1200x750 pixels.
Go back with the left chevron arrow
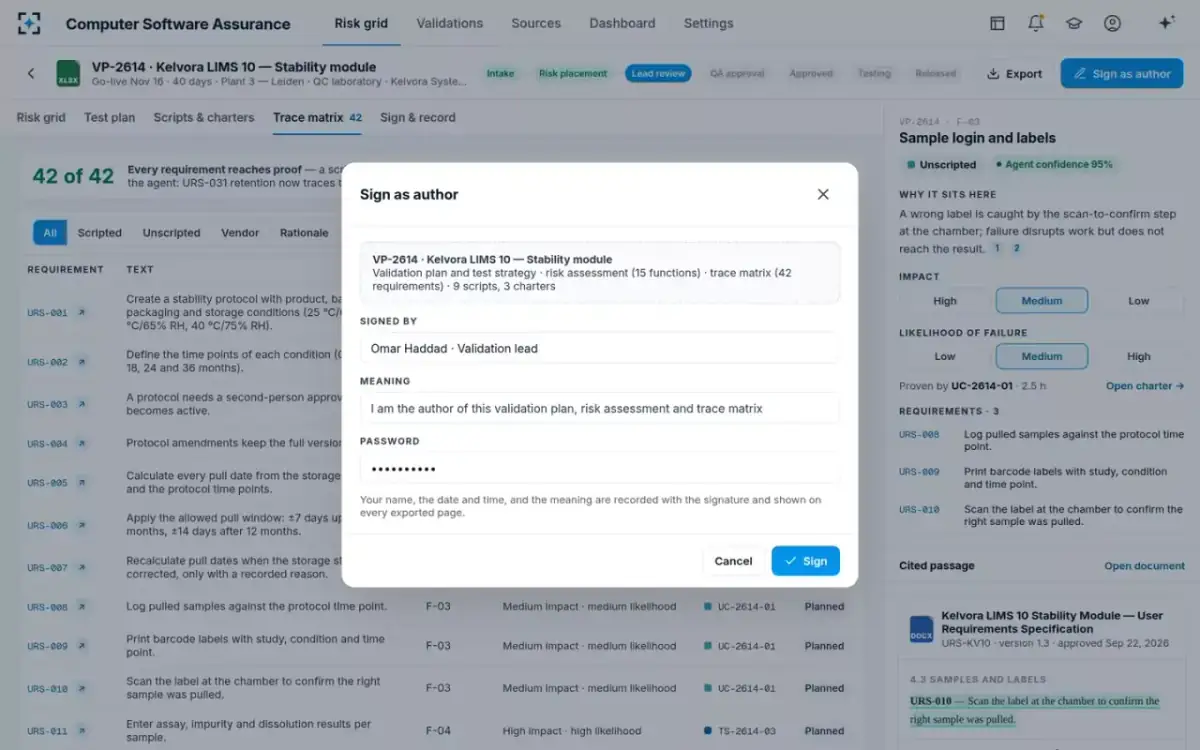click(x=31, y=73)
